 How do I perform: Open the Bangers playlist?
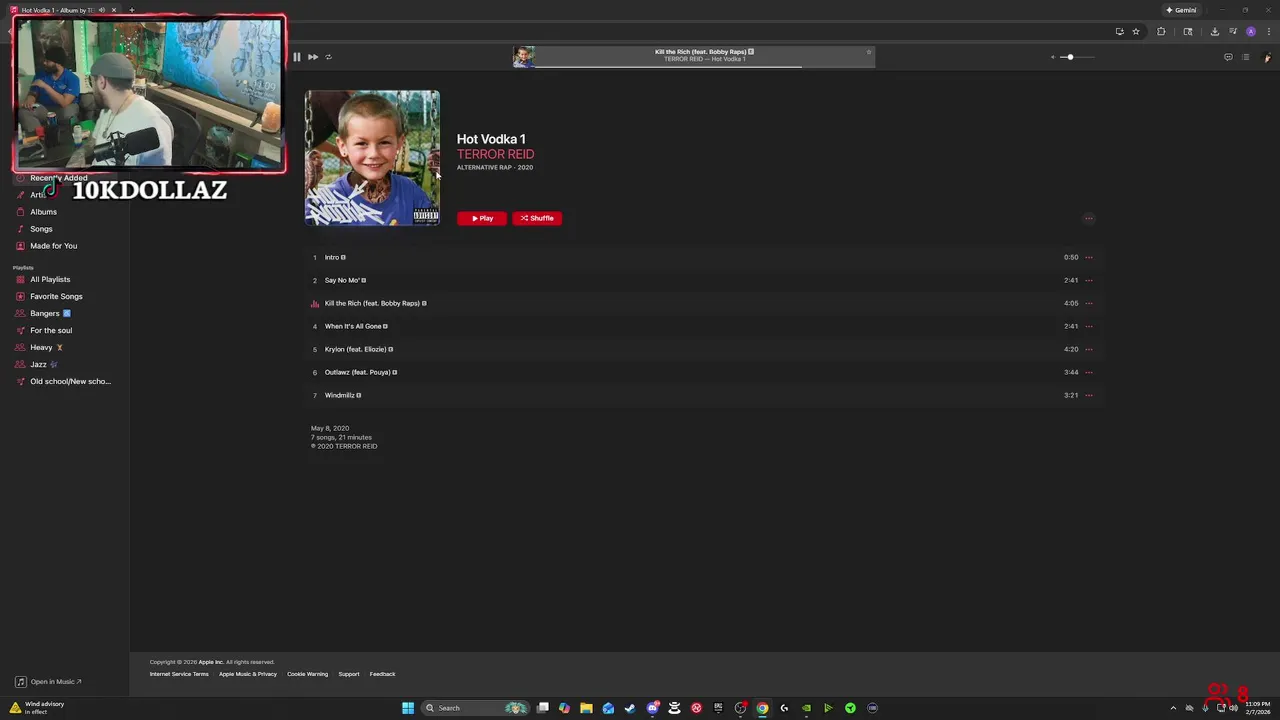pos(45,314)
